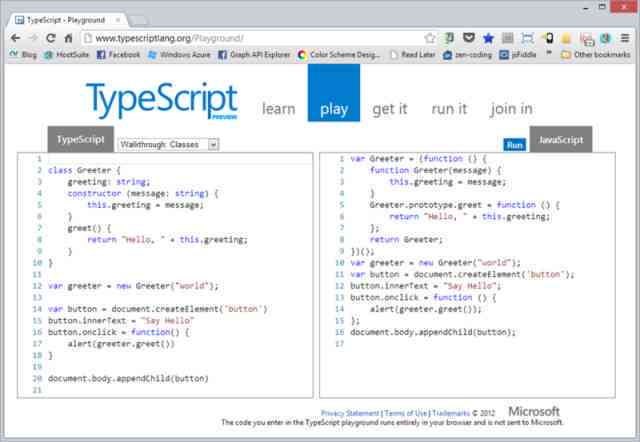The height and width of the screenshot is (442, 640).
Task: Click the blue Run button
Action: [x=515, y=145]
